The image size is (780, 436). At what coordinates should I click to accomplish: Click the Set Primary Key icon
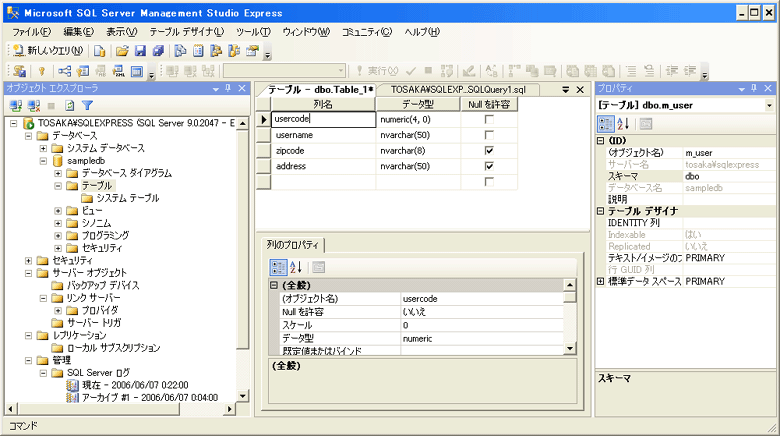point(42,71)
